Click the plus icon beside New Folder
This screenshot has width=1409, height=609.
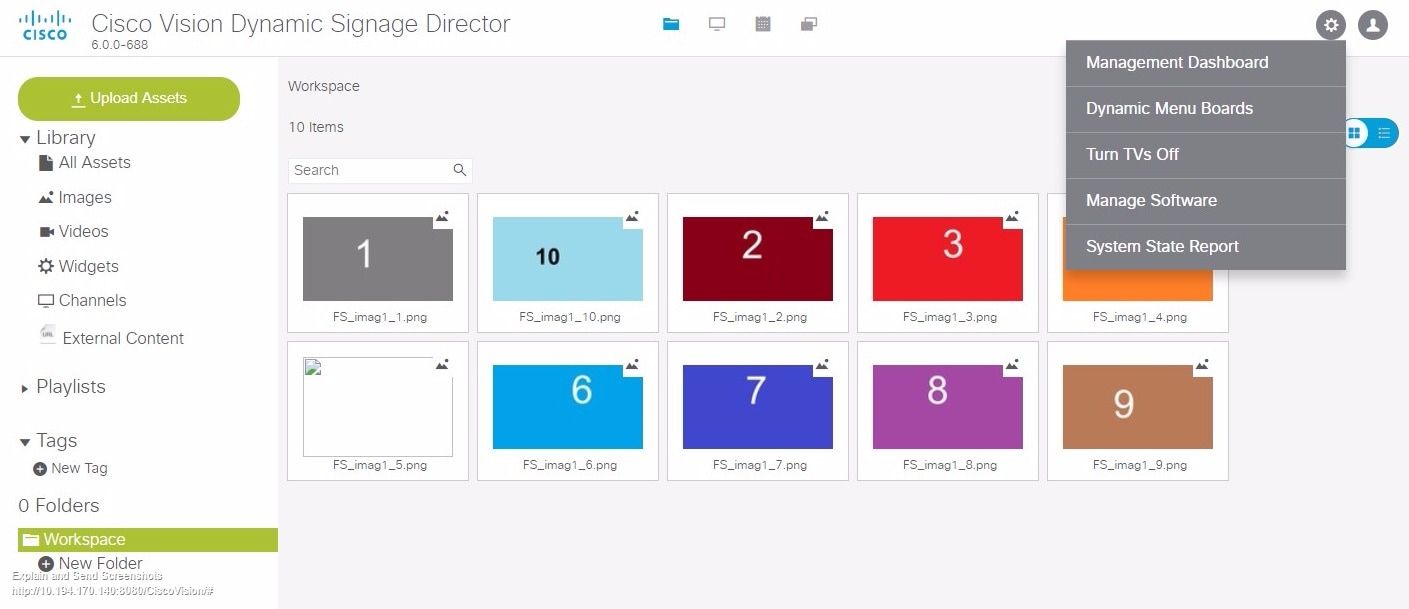[46, 564]
